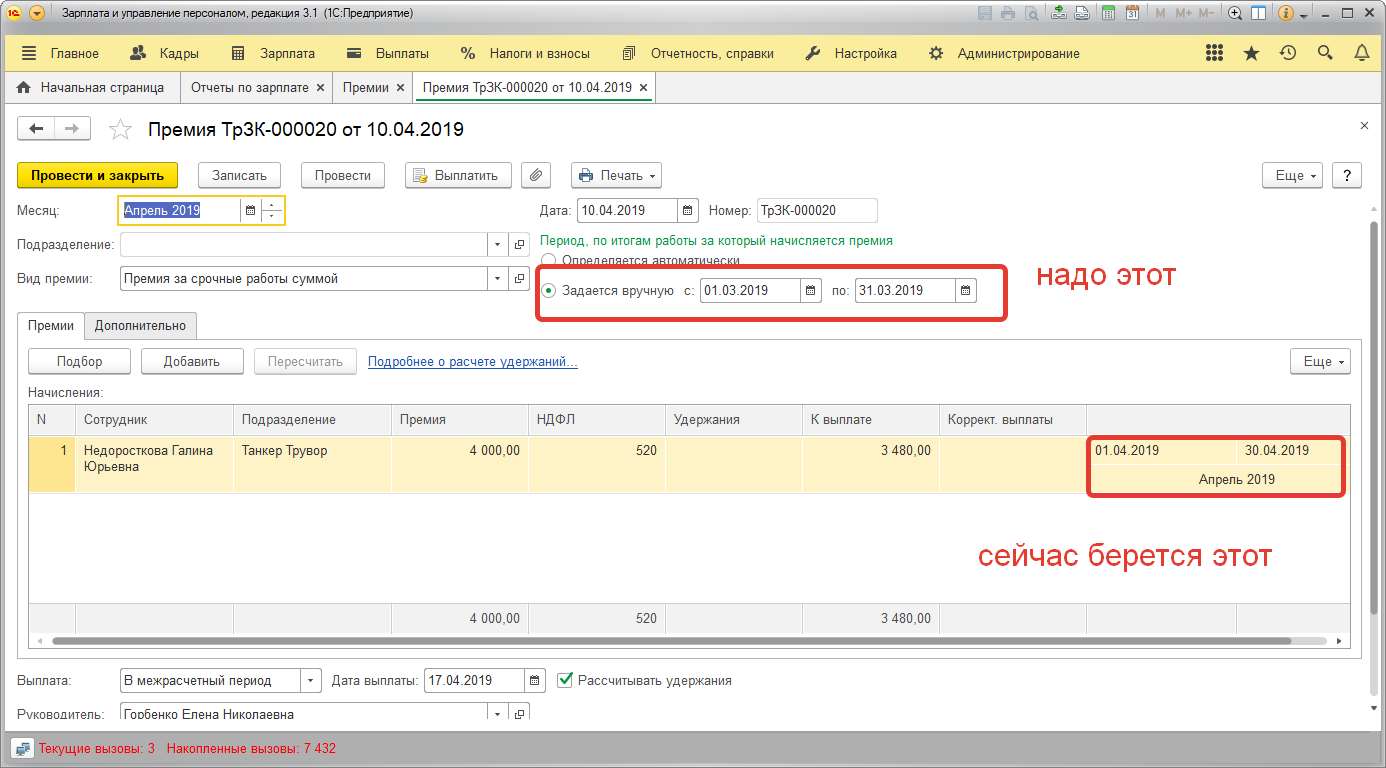Click the back navigation arrow

37,129
